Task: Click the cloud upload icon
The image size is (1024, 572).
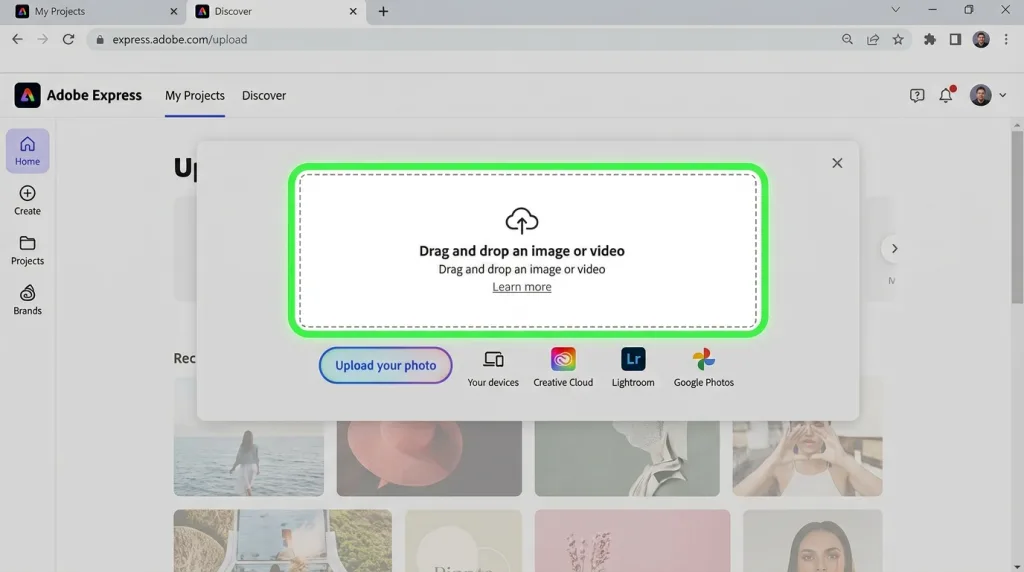Action: [x=522, y=221]
